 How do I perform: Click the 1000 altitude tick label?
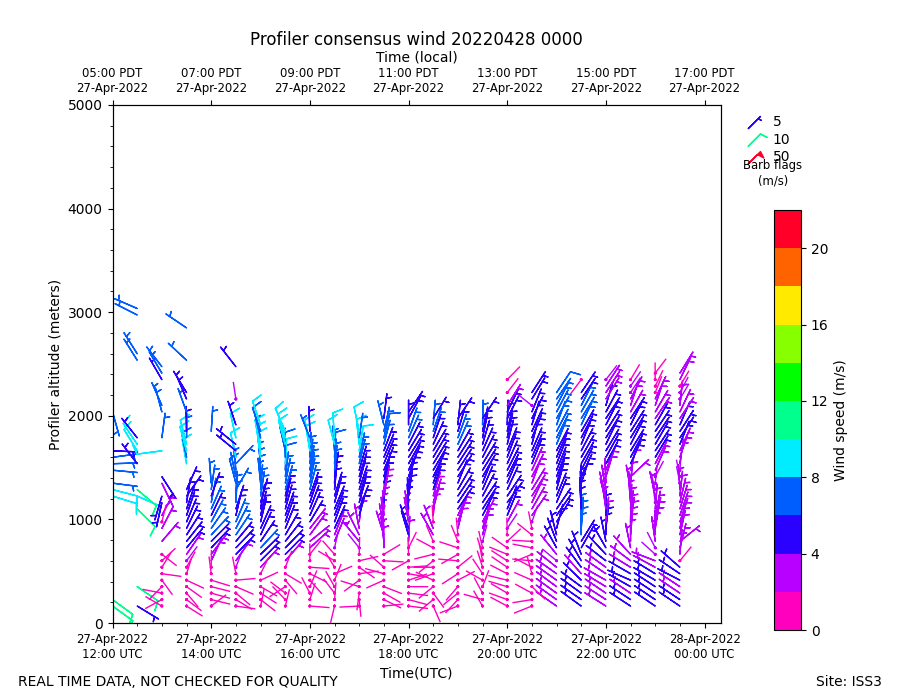point(85,520)
